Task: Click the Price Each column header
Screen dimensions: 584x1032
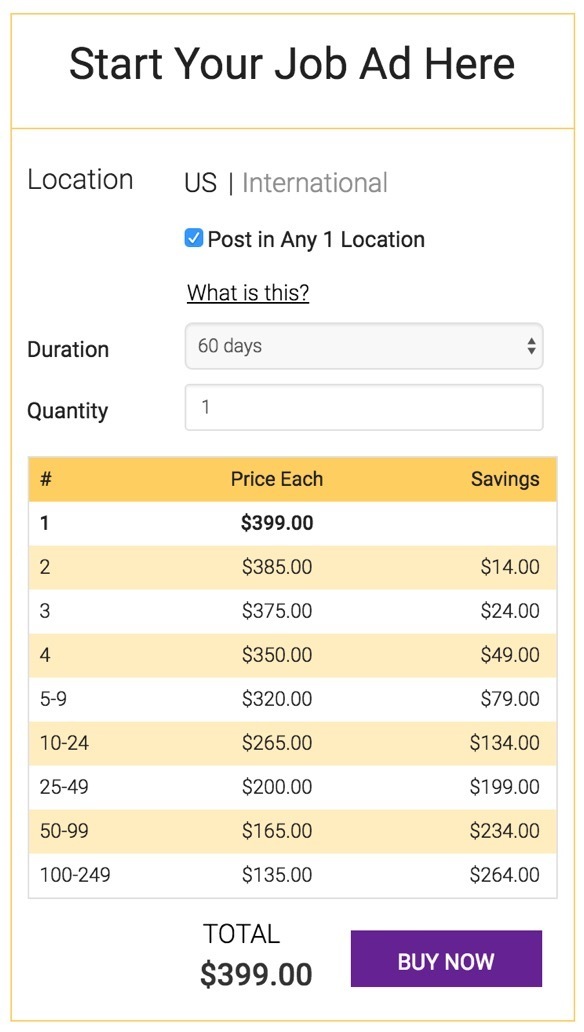Action: (277, 479)
